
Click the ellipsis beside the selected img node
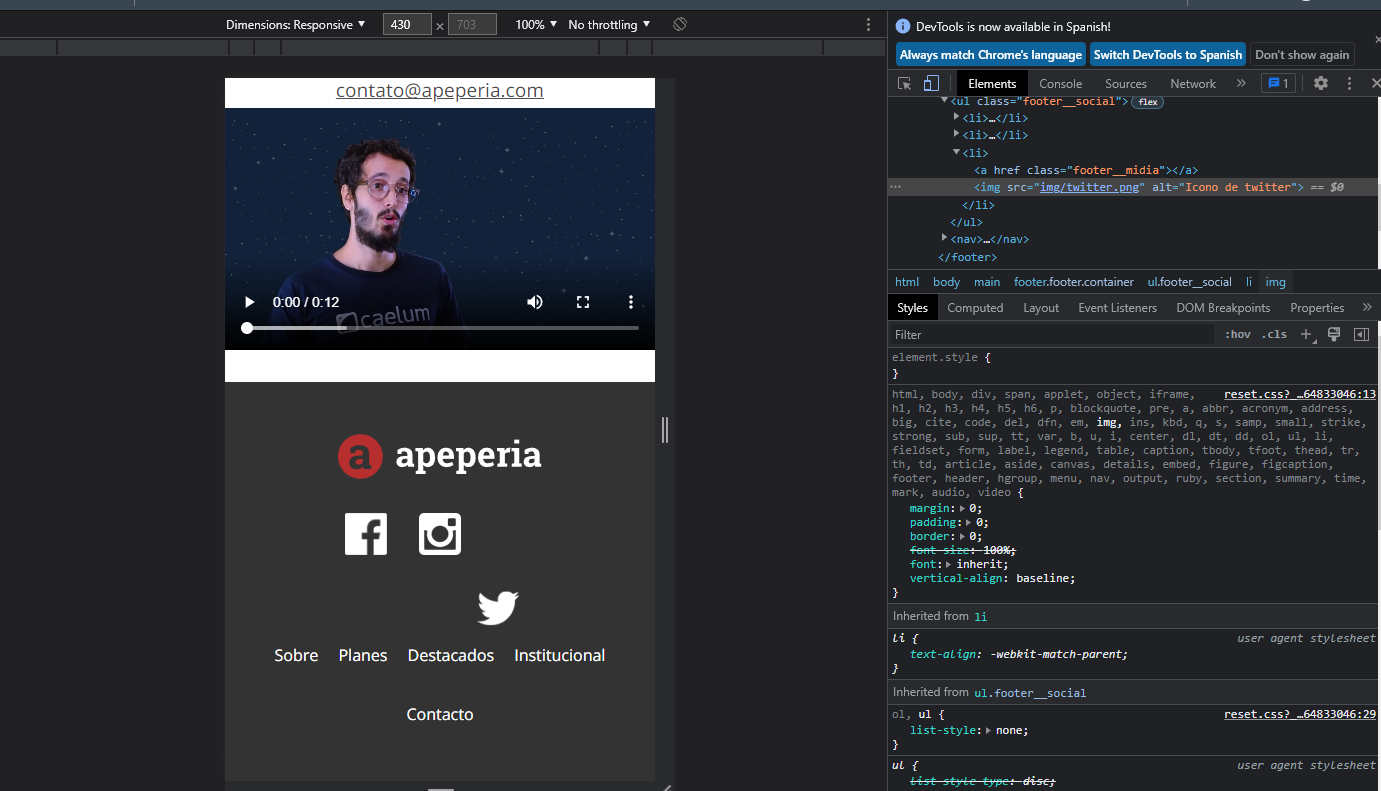pos(896,187)
